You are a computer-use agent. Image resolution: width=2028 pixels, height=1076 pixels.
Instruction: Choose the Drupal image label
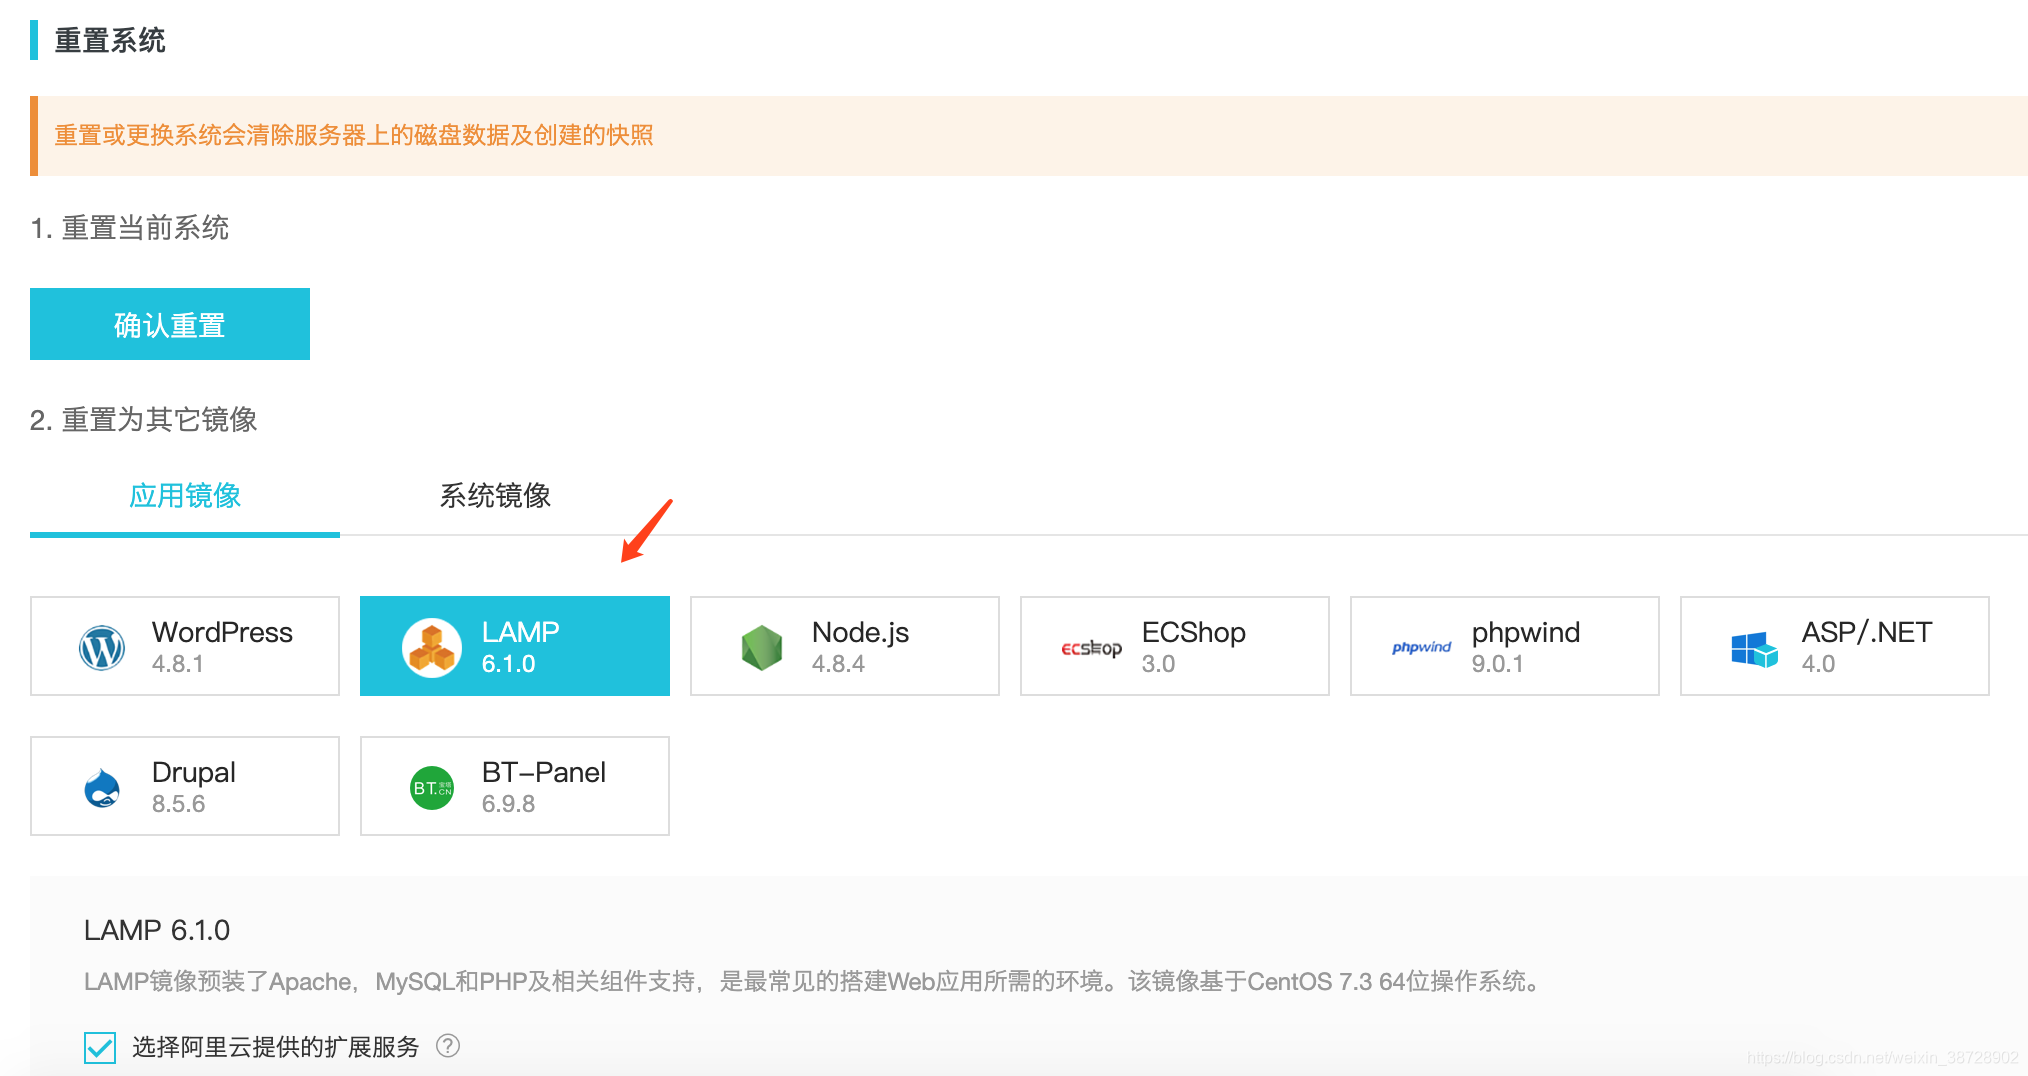pos(193,772)
